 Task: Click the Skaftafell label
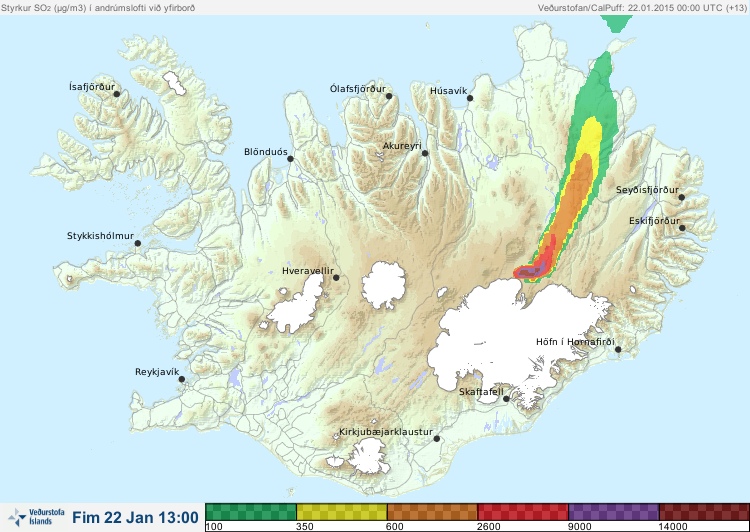coord(481,392)
